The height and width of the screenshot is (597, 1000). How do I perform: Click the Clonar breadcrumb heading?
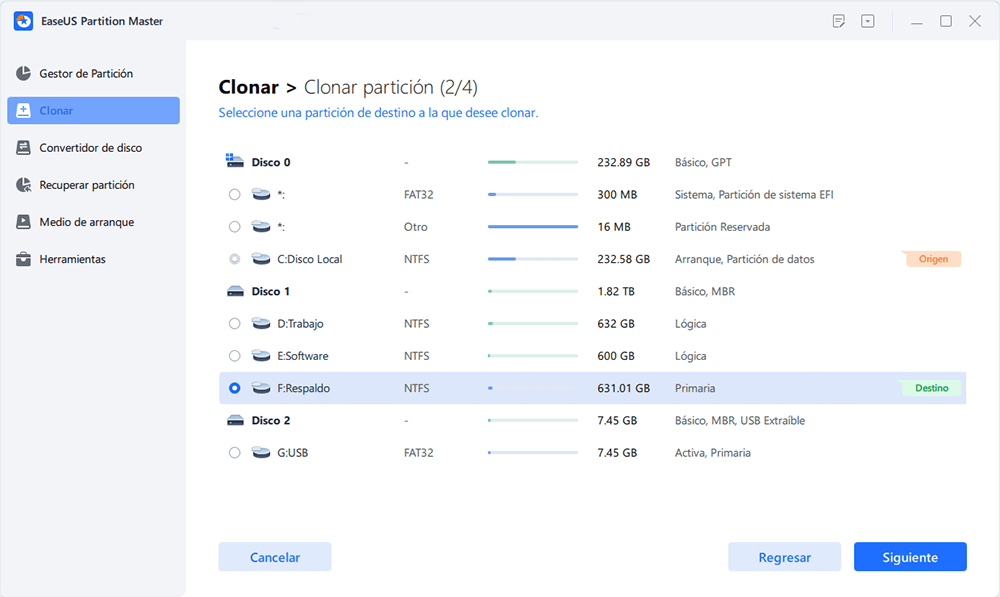point(249,87)
